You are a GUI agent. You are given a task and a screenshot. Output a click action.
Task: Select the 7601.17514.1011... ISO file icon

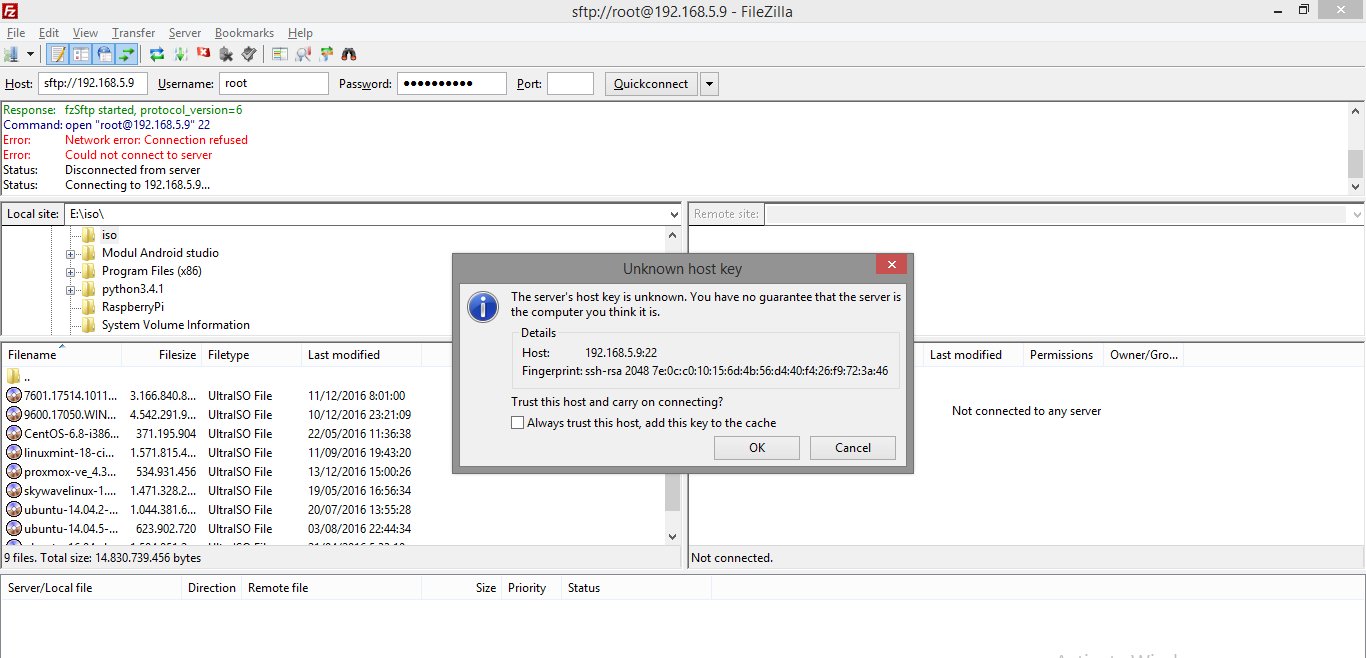pos(14,396)
